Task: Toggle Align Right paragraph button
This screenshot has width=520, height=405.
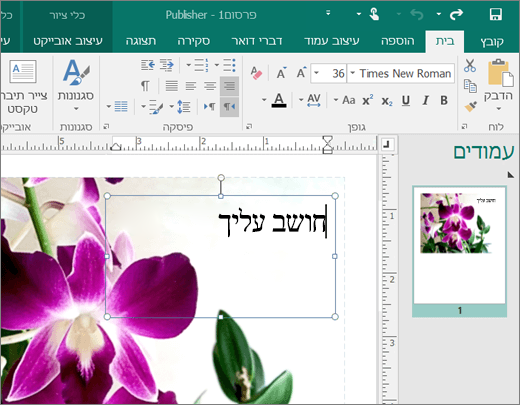Action: [229, 86]
